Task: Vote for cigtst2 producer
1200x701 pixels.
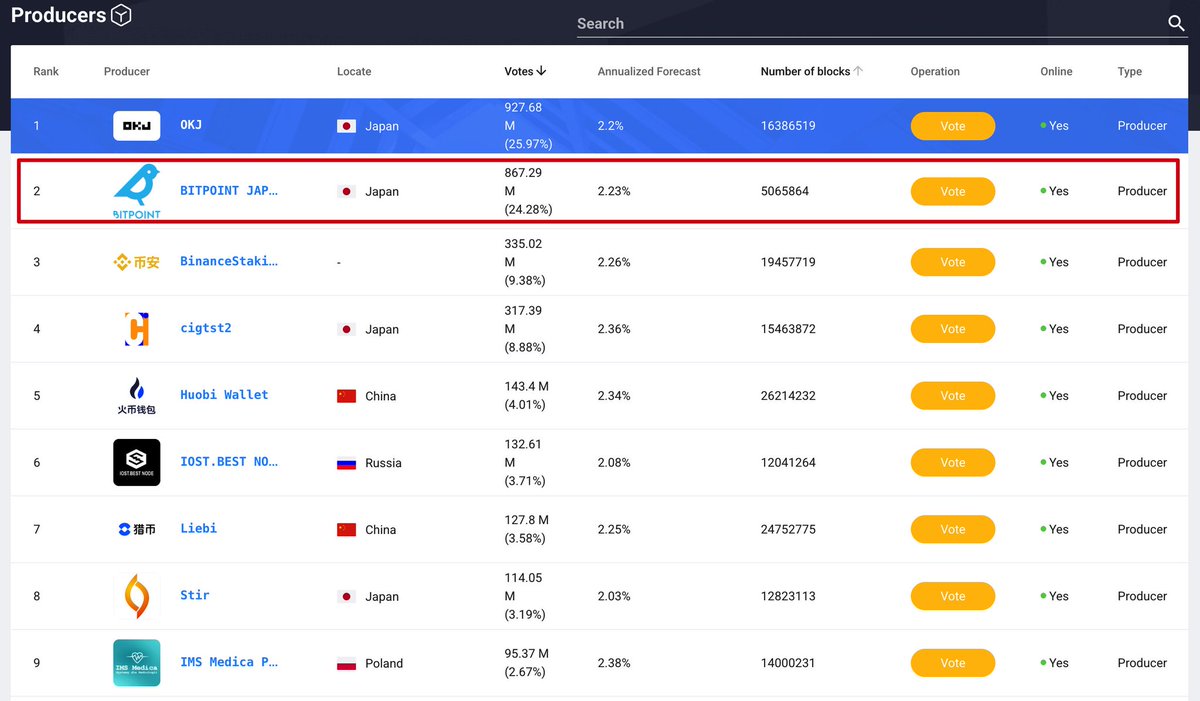Action: pyautogui.click(x=952, y=329)
